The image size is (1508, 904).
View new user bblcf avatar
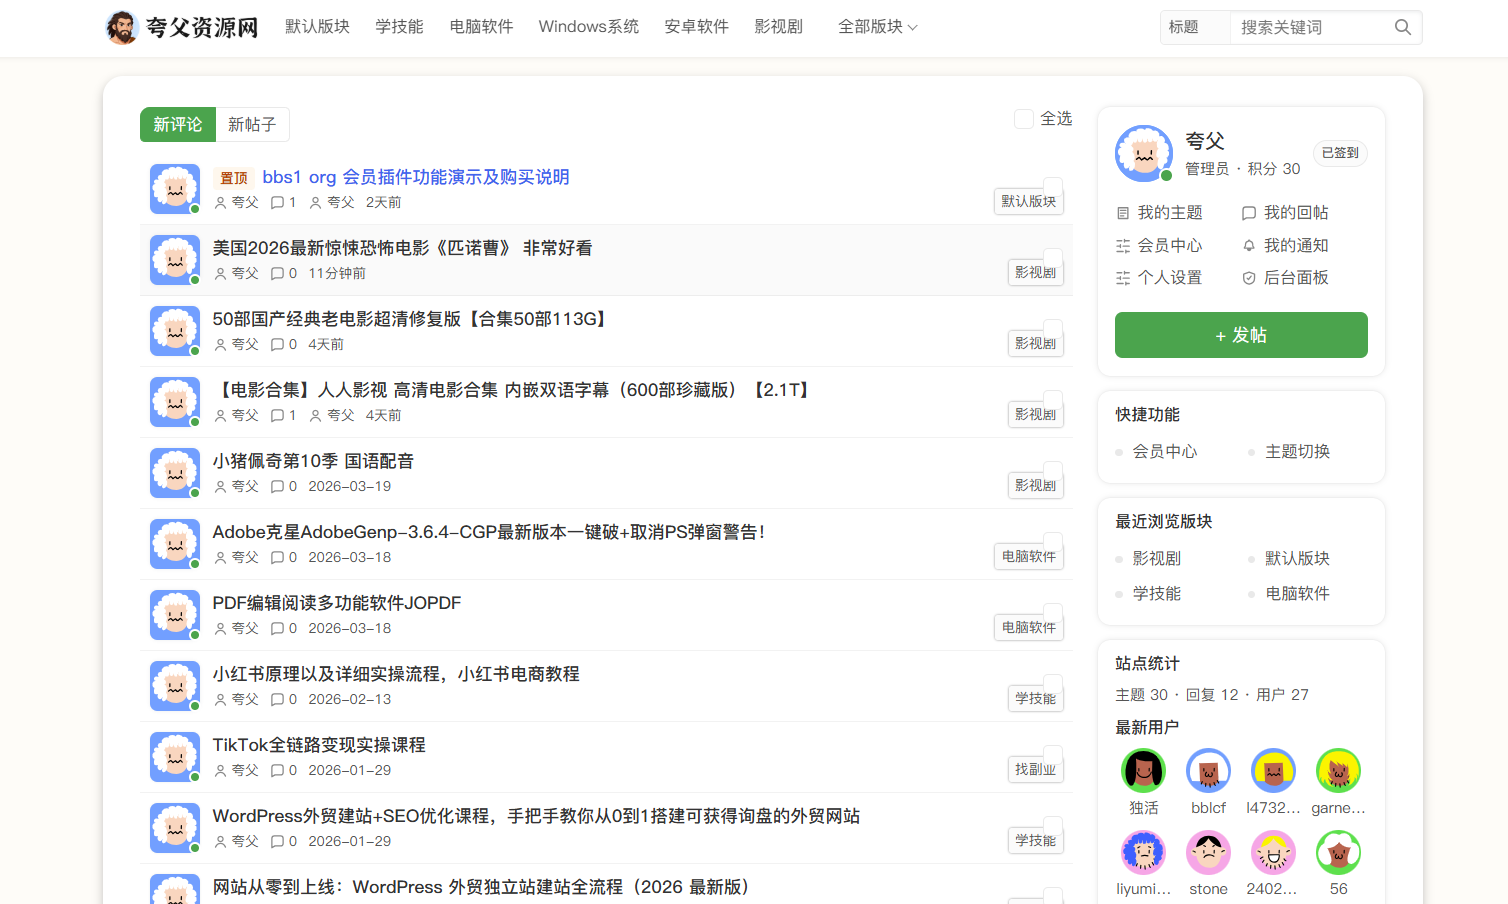point(1208,771)
